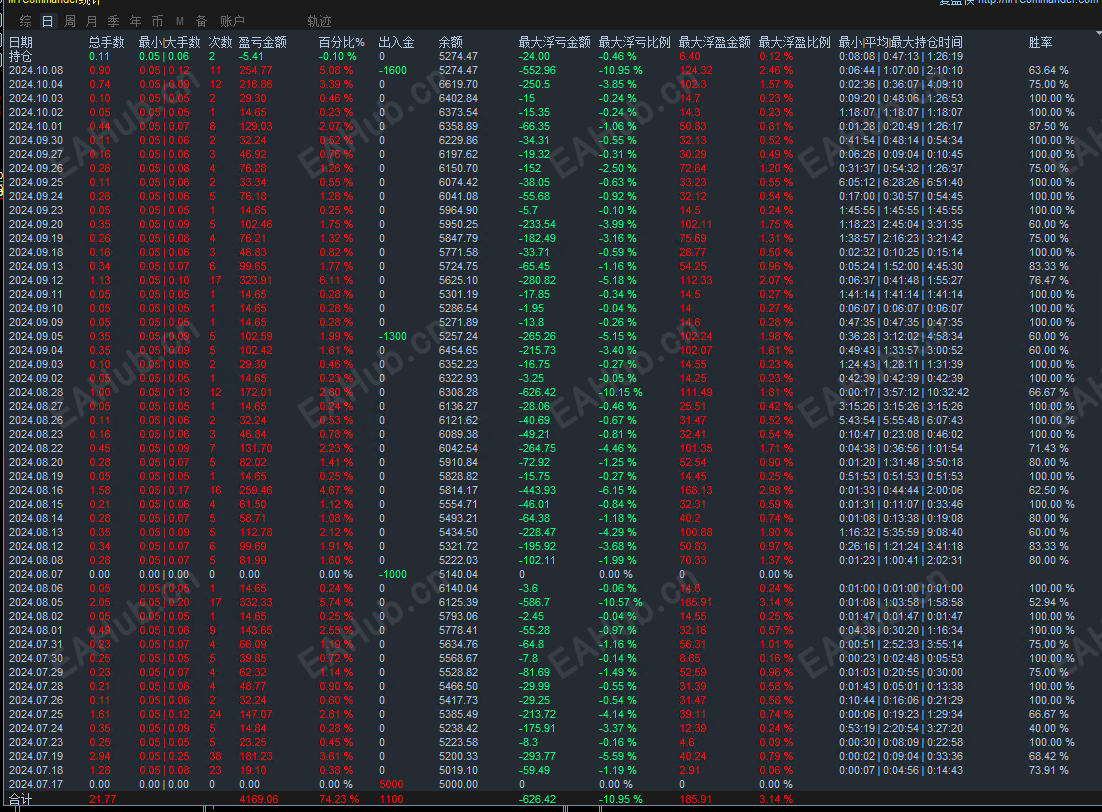Open the 备 tab
Image resolution: width=1102 pixels, height=812 pixels.
coord(202,21)
